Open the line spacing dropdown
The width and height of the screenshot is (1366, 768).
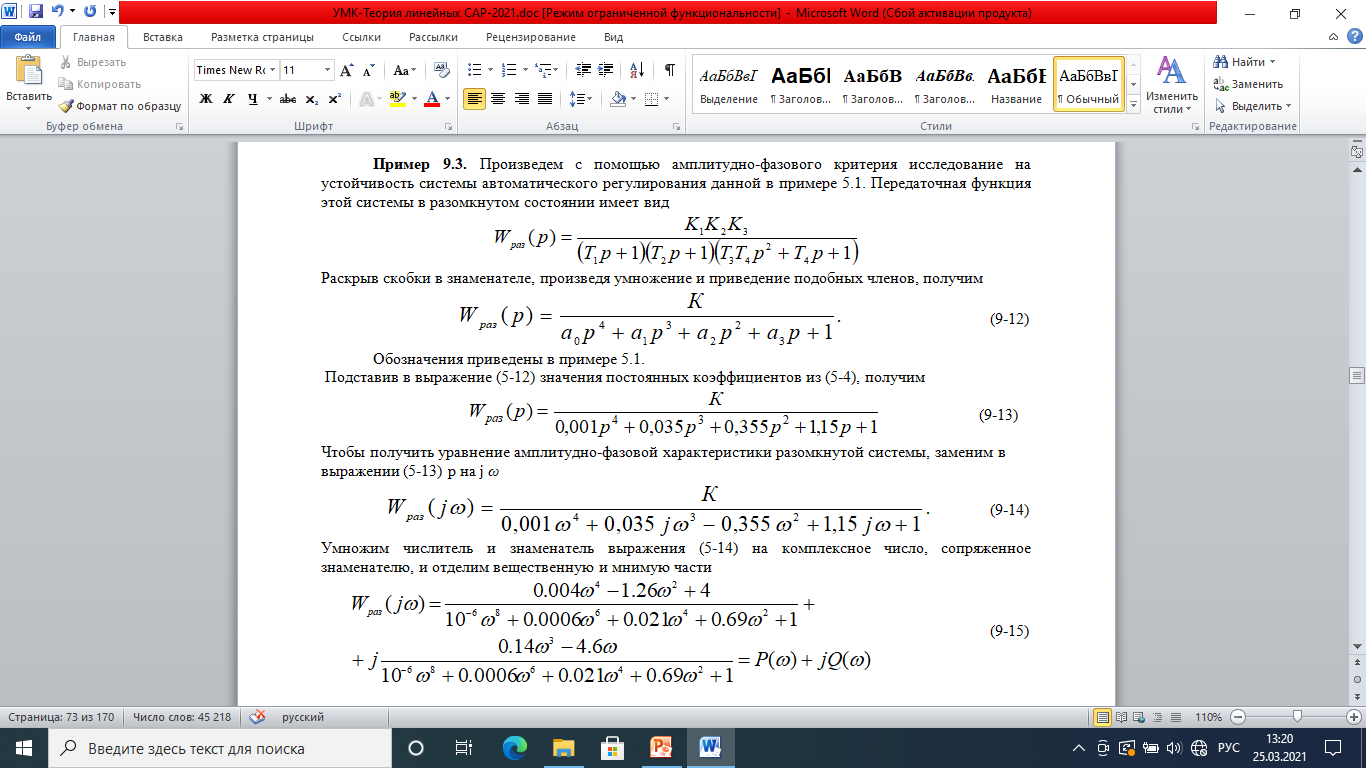(581, 98)
